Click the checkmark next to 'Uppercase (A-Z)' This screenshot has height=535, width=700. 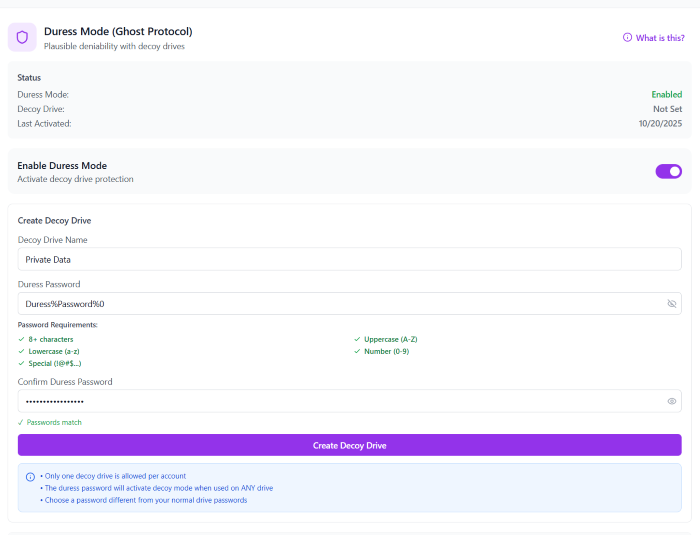pos(357,339)
